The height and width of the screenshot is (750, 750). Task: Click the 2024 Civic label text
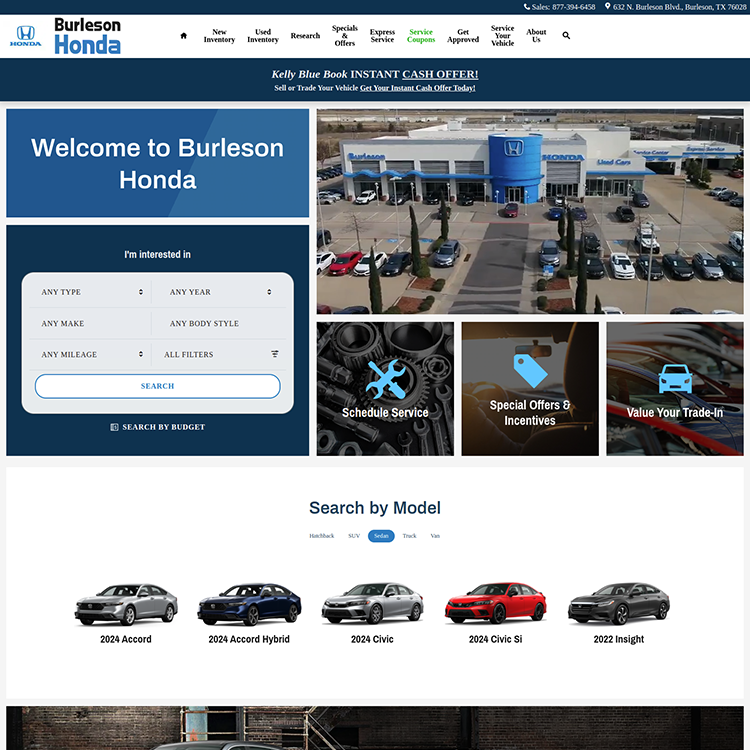372,639
